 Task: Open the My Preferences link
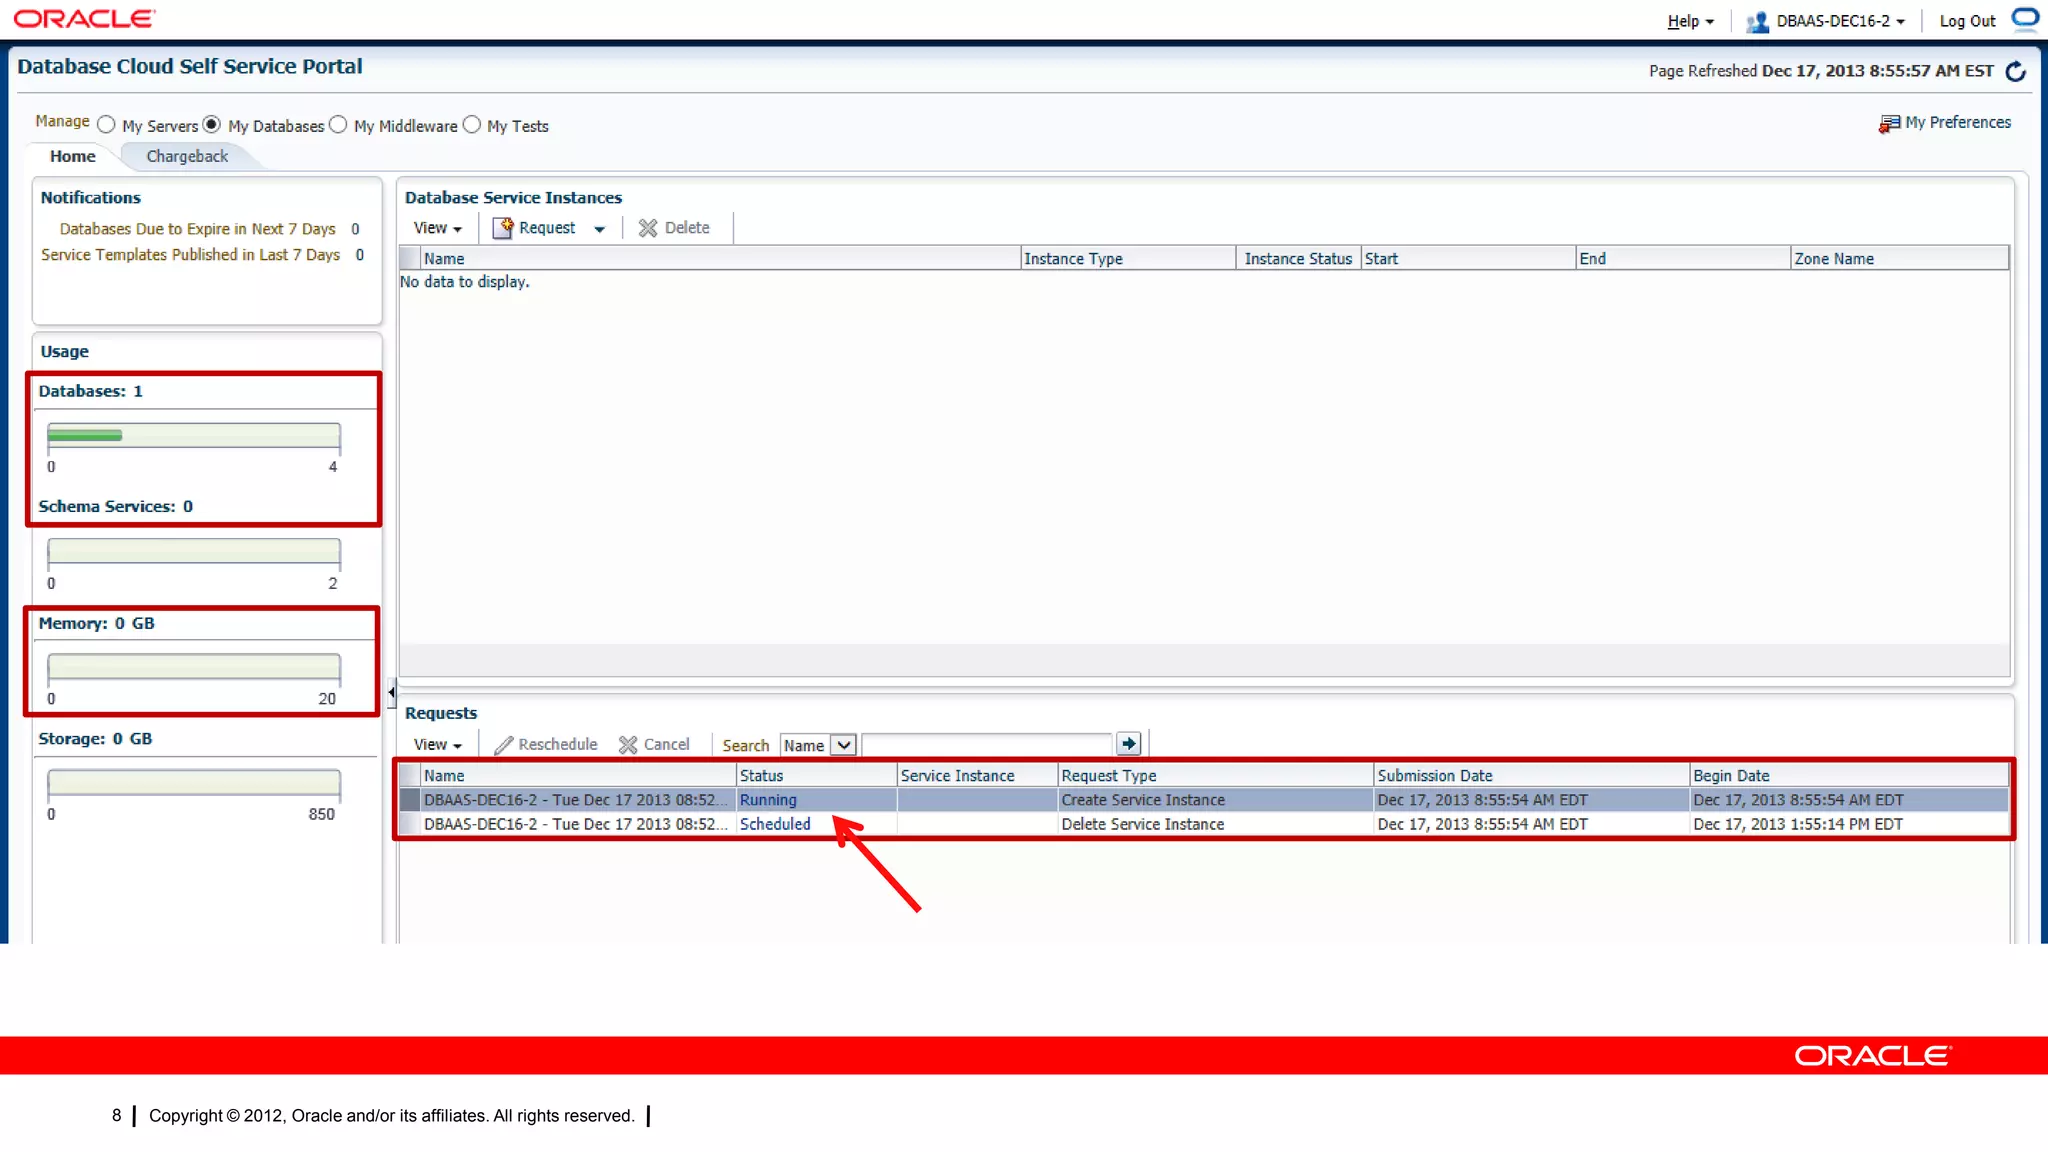coord(1958,122)
